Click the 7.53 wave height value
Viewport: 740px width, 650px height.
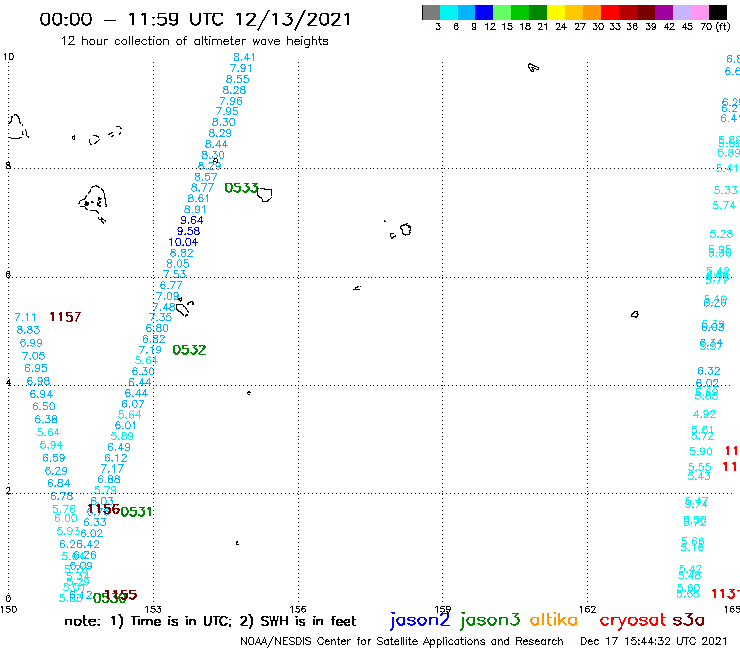pyautogui.click(x=175, y=274)
